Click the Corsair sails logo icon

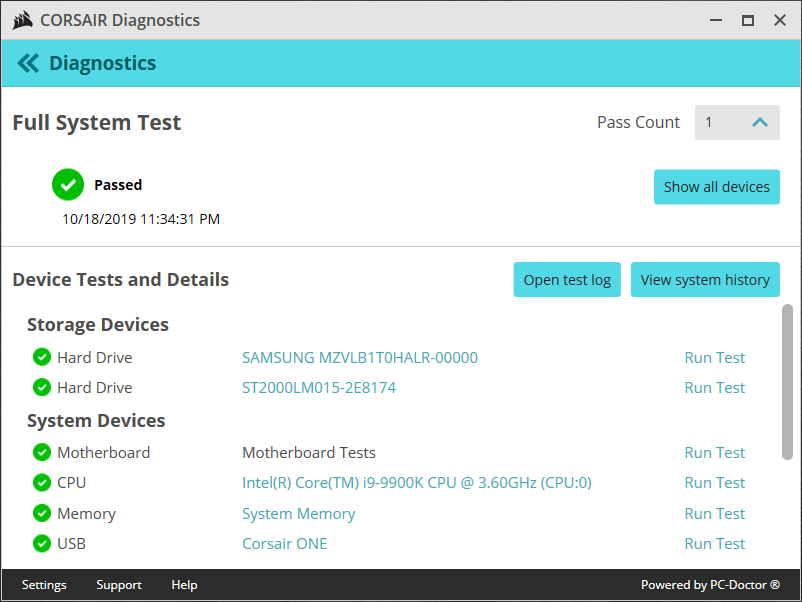point(23,20)
